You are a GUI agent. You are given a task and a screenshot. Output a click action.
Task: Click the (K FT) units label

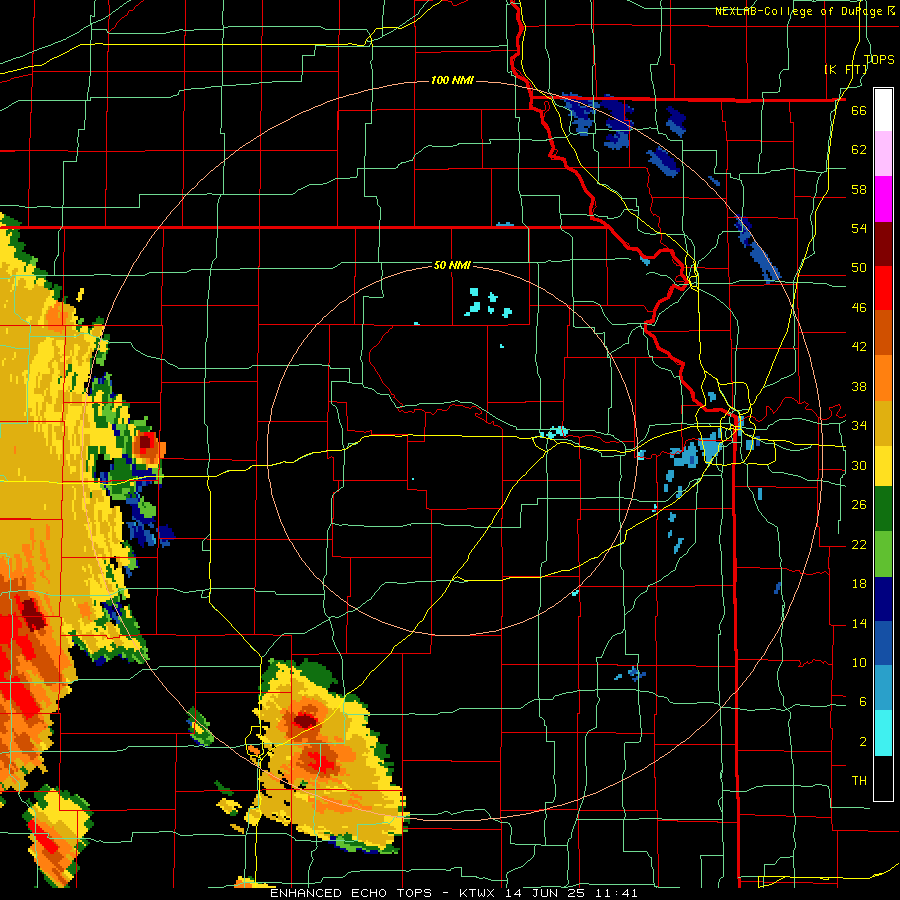coord(846,69)
